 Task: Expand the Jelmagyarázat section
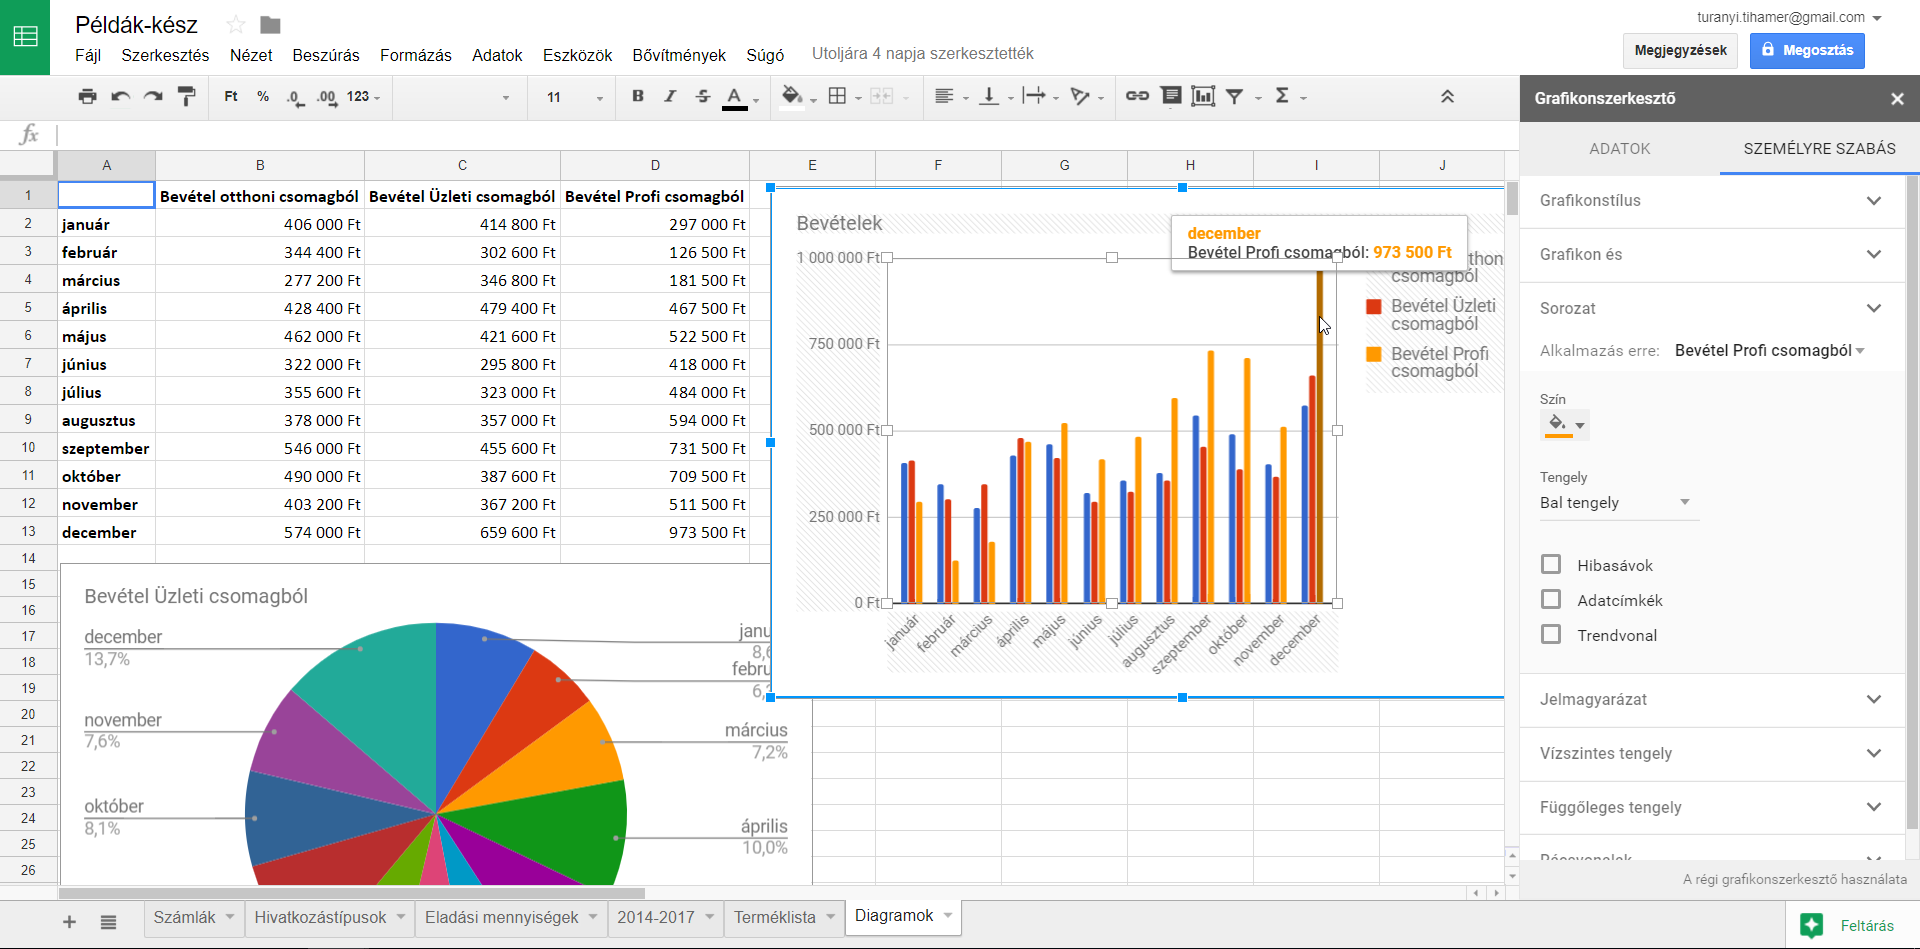coord(1711,700)
